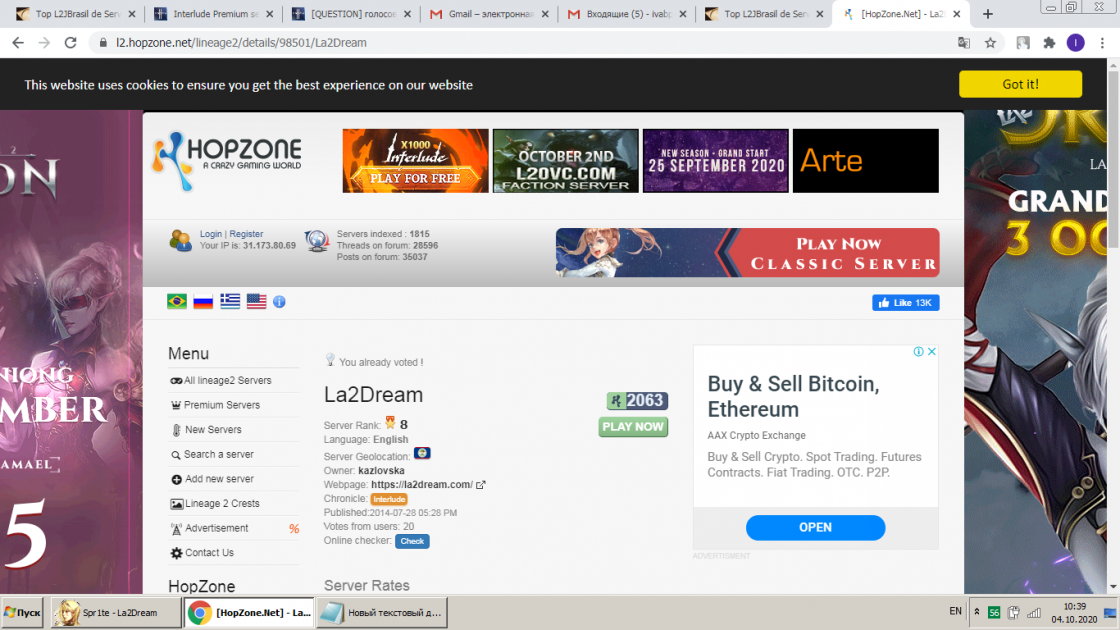Open the Chrome extensions puzzle icon
Viewport: 1120px width, 630px height.
[x=1049, y=43]
